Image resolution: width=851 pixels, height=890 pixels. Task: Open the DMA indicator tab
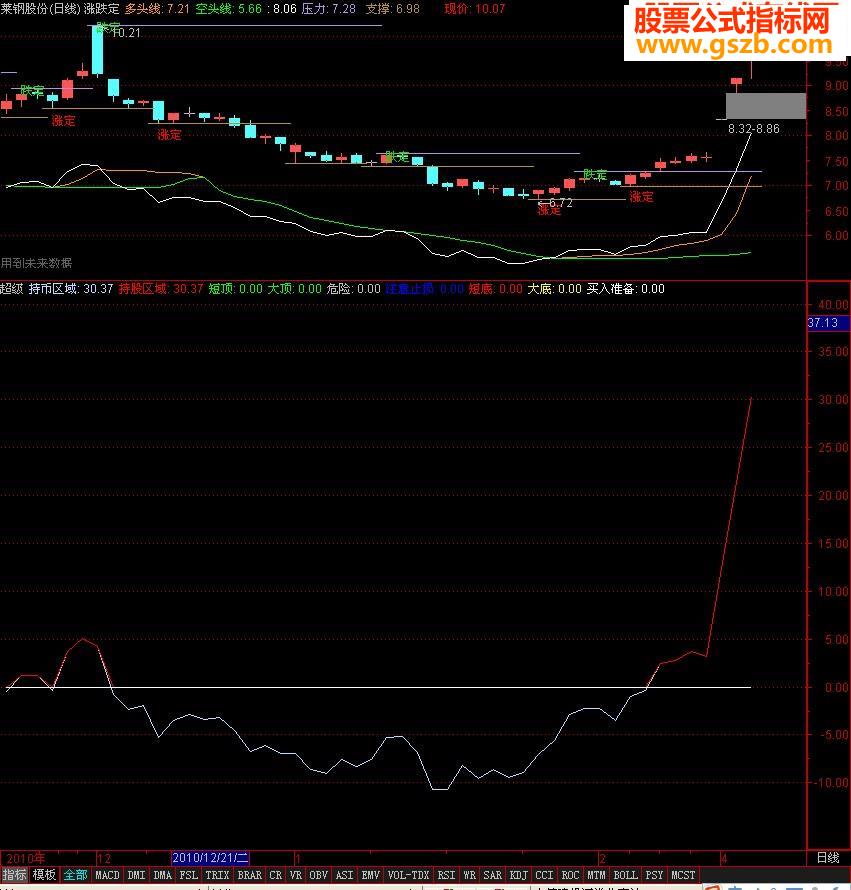coord(162,875)
